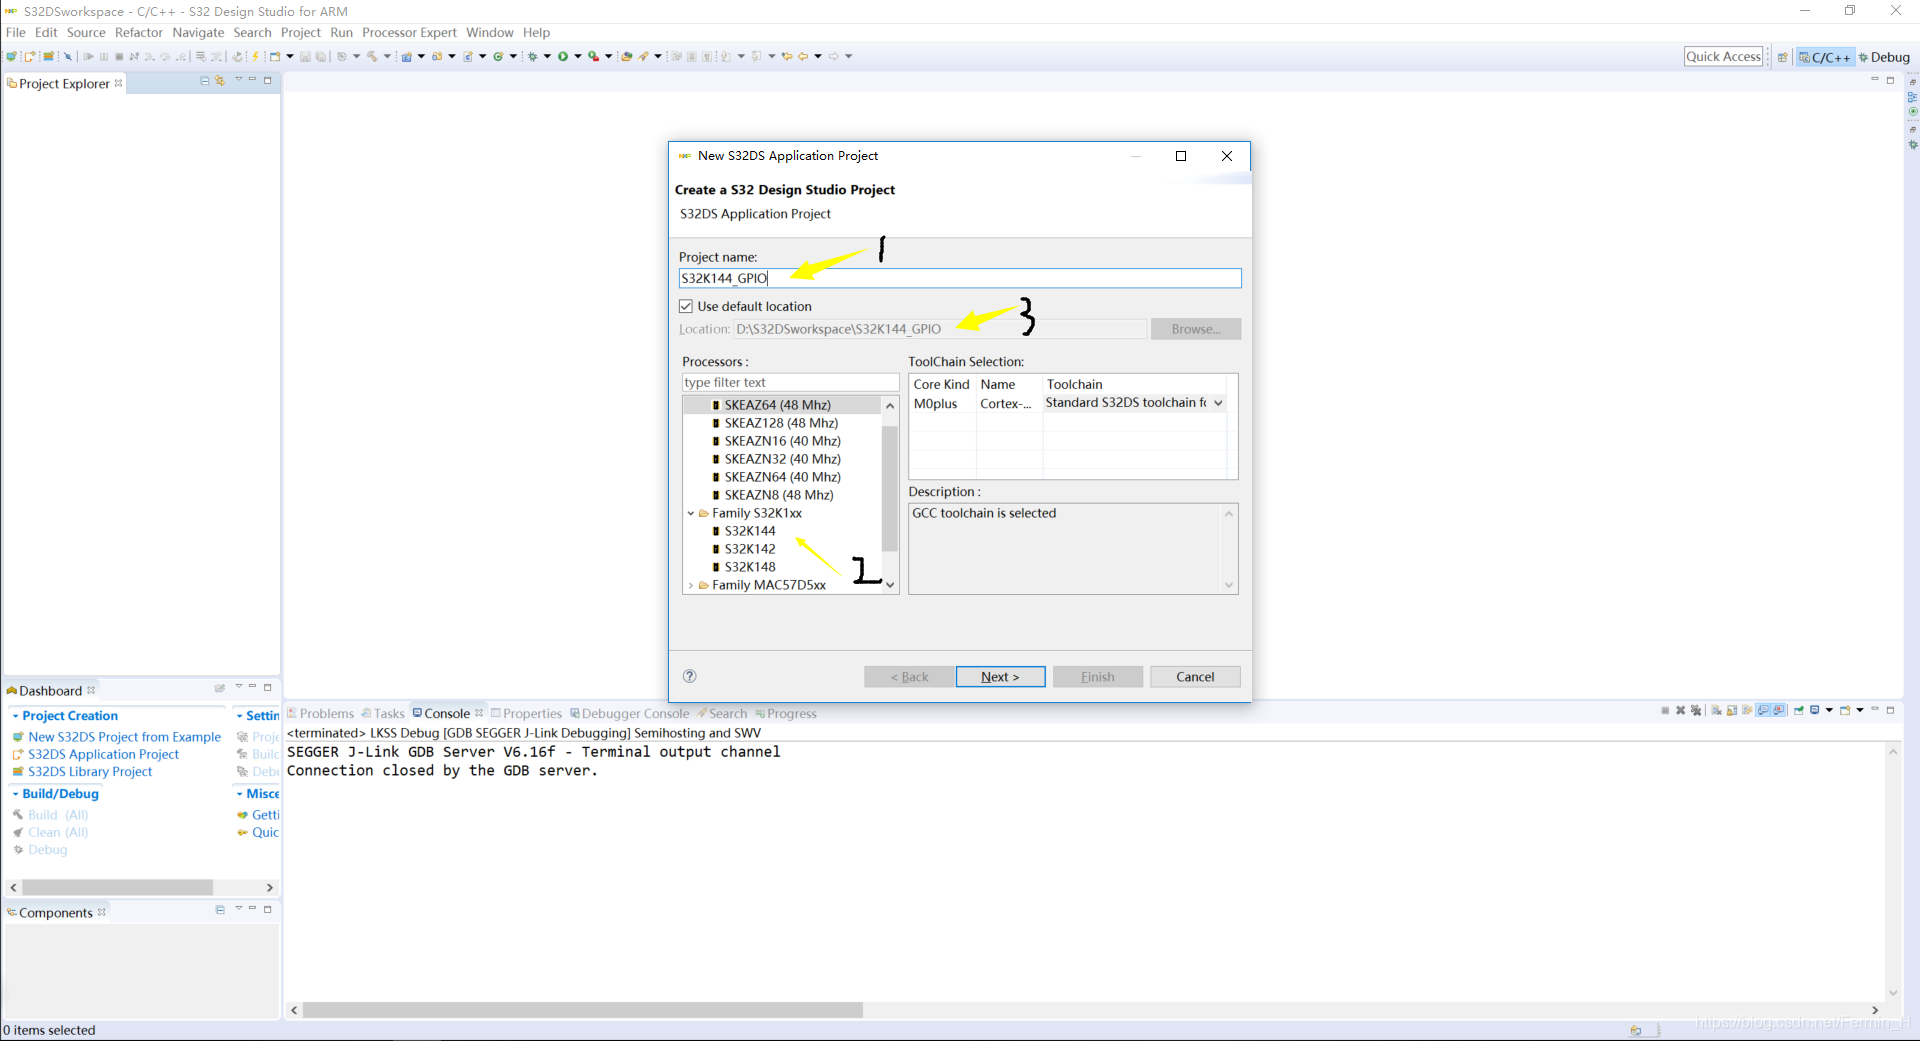Click the Project name input field
This screenshot has width=1920, height=1041.
click(x=960, y=278)
